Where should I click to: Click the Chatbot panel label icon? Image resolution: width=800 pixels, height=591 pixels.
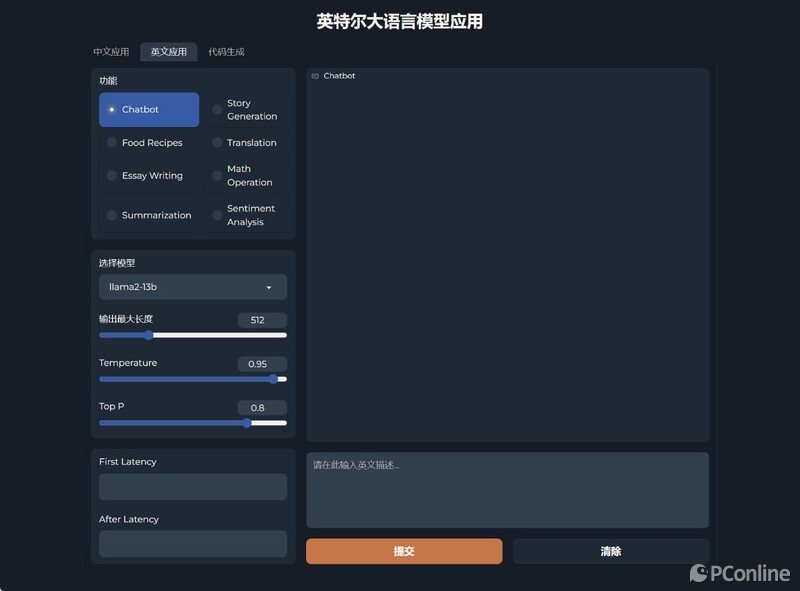pyautogui.click(x=315, y=76)
